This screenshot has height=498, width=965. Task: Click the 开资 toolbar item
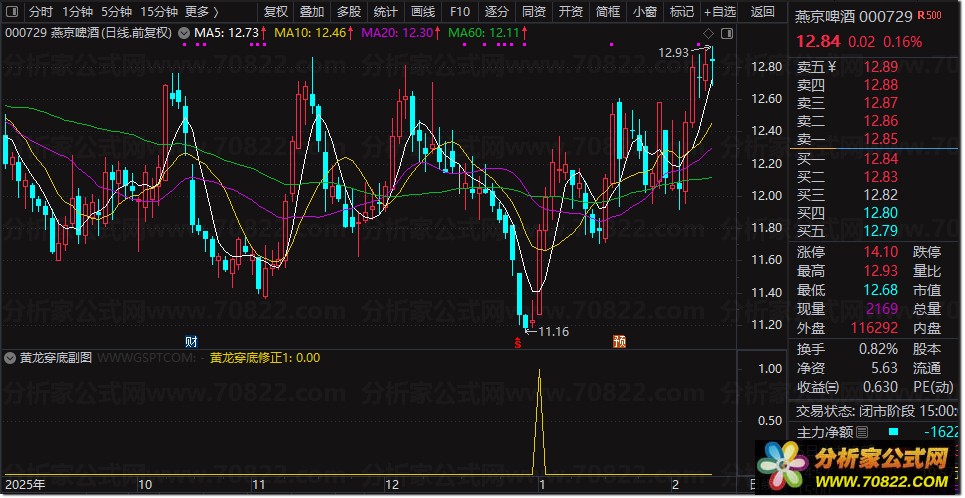571,12
